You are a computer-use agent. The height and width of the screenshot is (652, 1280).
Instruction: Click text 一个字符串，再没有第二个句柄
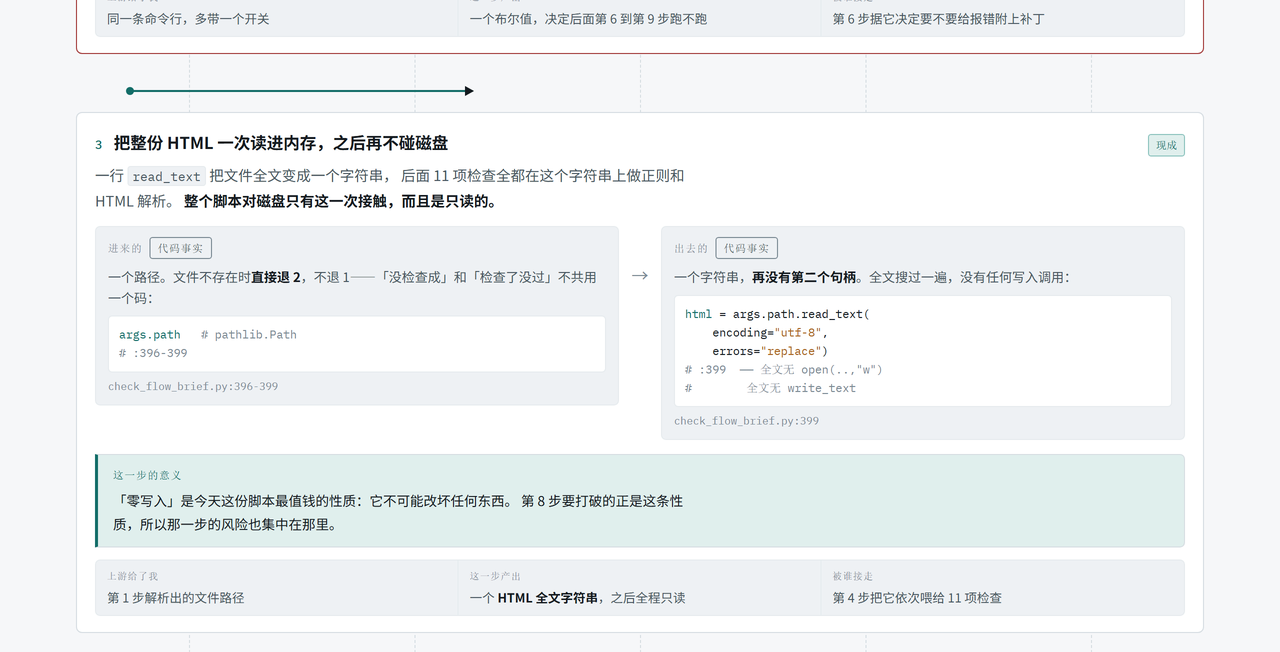coord(765,277)
